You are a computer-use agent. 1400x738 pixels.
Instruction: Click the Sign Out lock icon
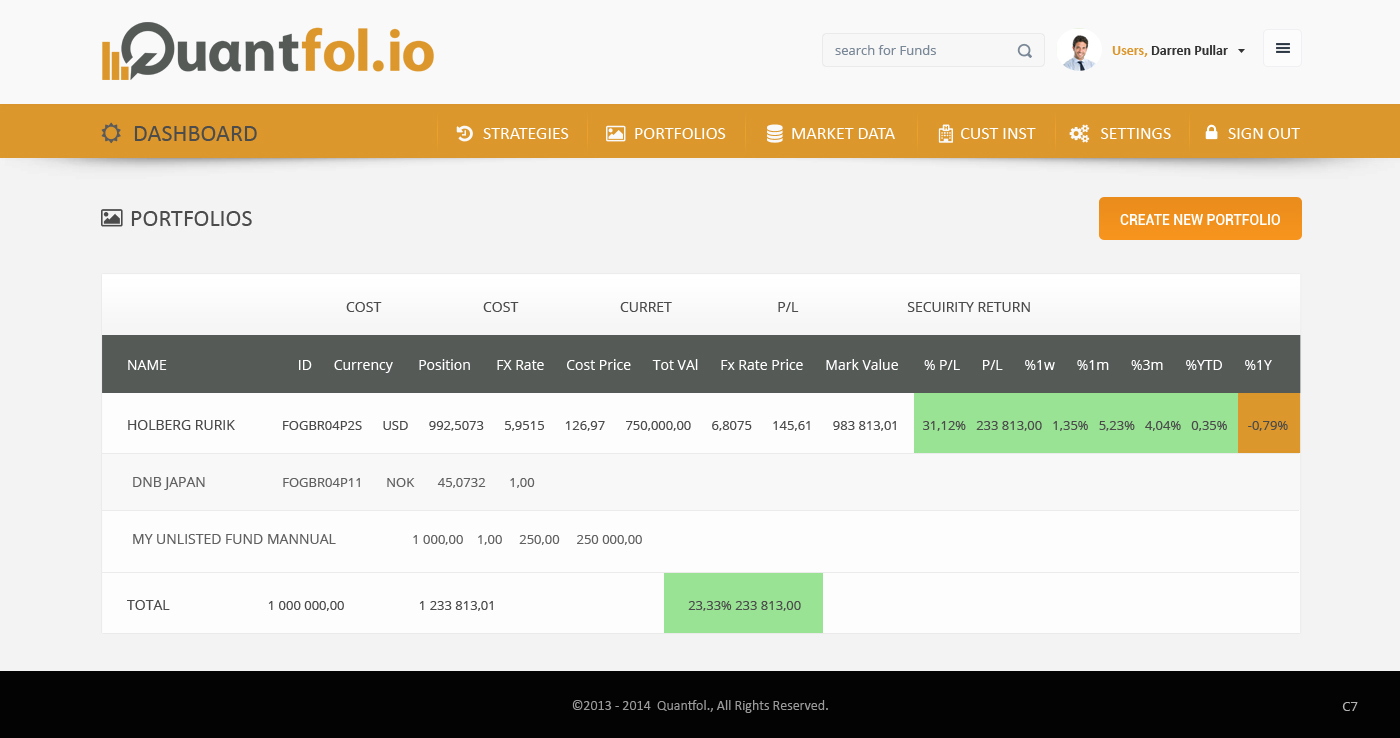click(x=1211, y=132)
